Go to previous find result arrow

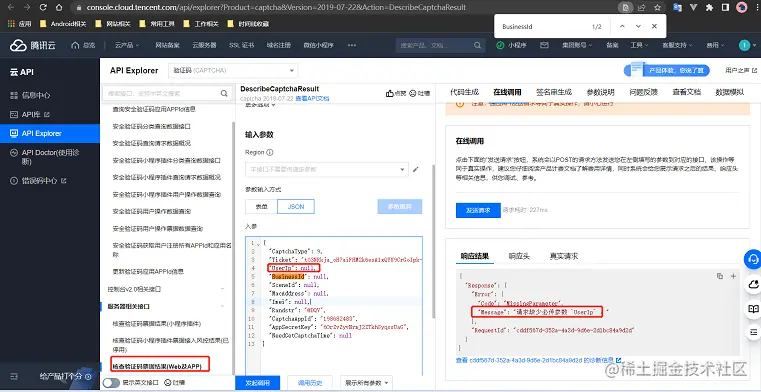coord(622,26)
